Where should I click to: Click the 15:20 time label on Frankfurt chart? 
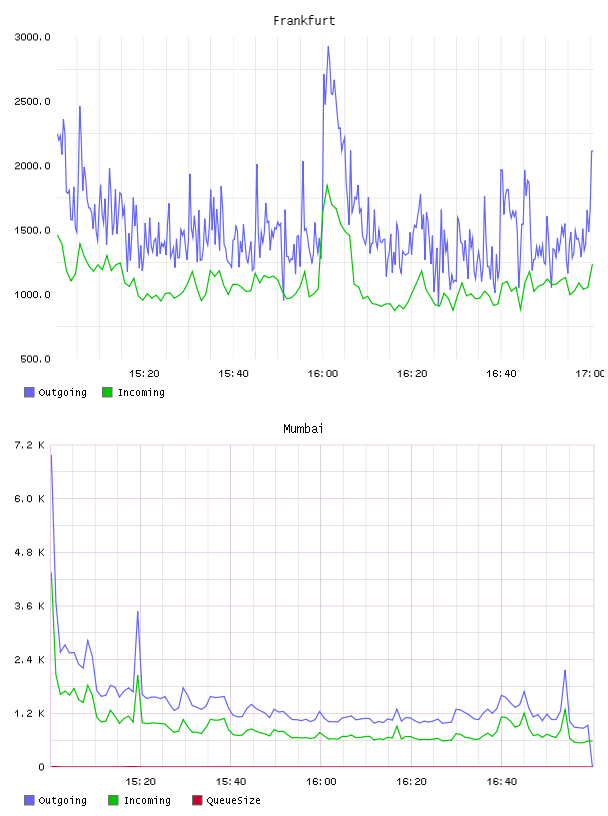(x=144, y=374)
